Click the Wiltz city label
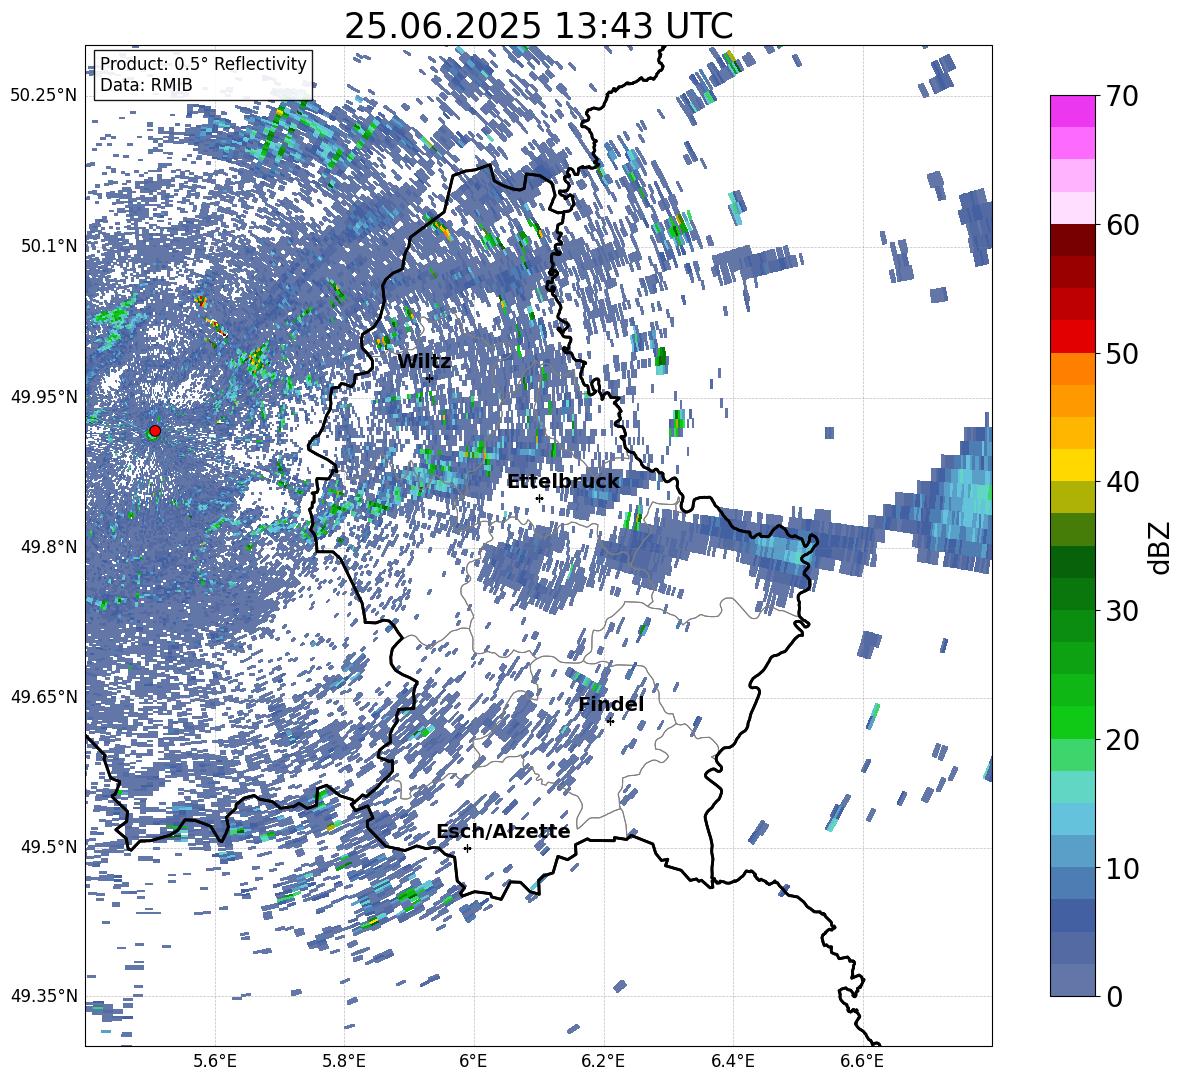Screen dimensions: 1184x1081 pos(424,362)
